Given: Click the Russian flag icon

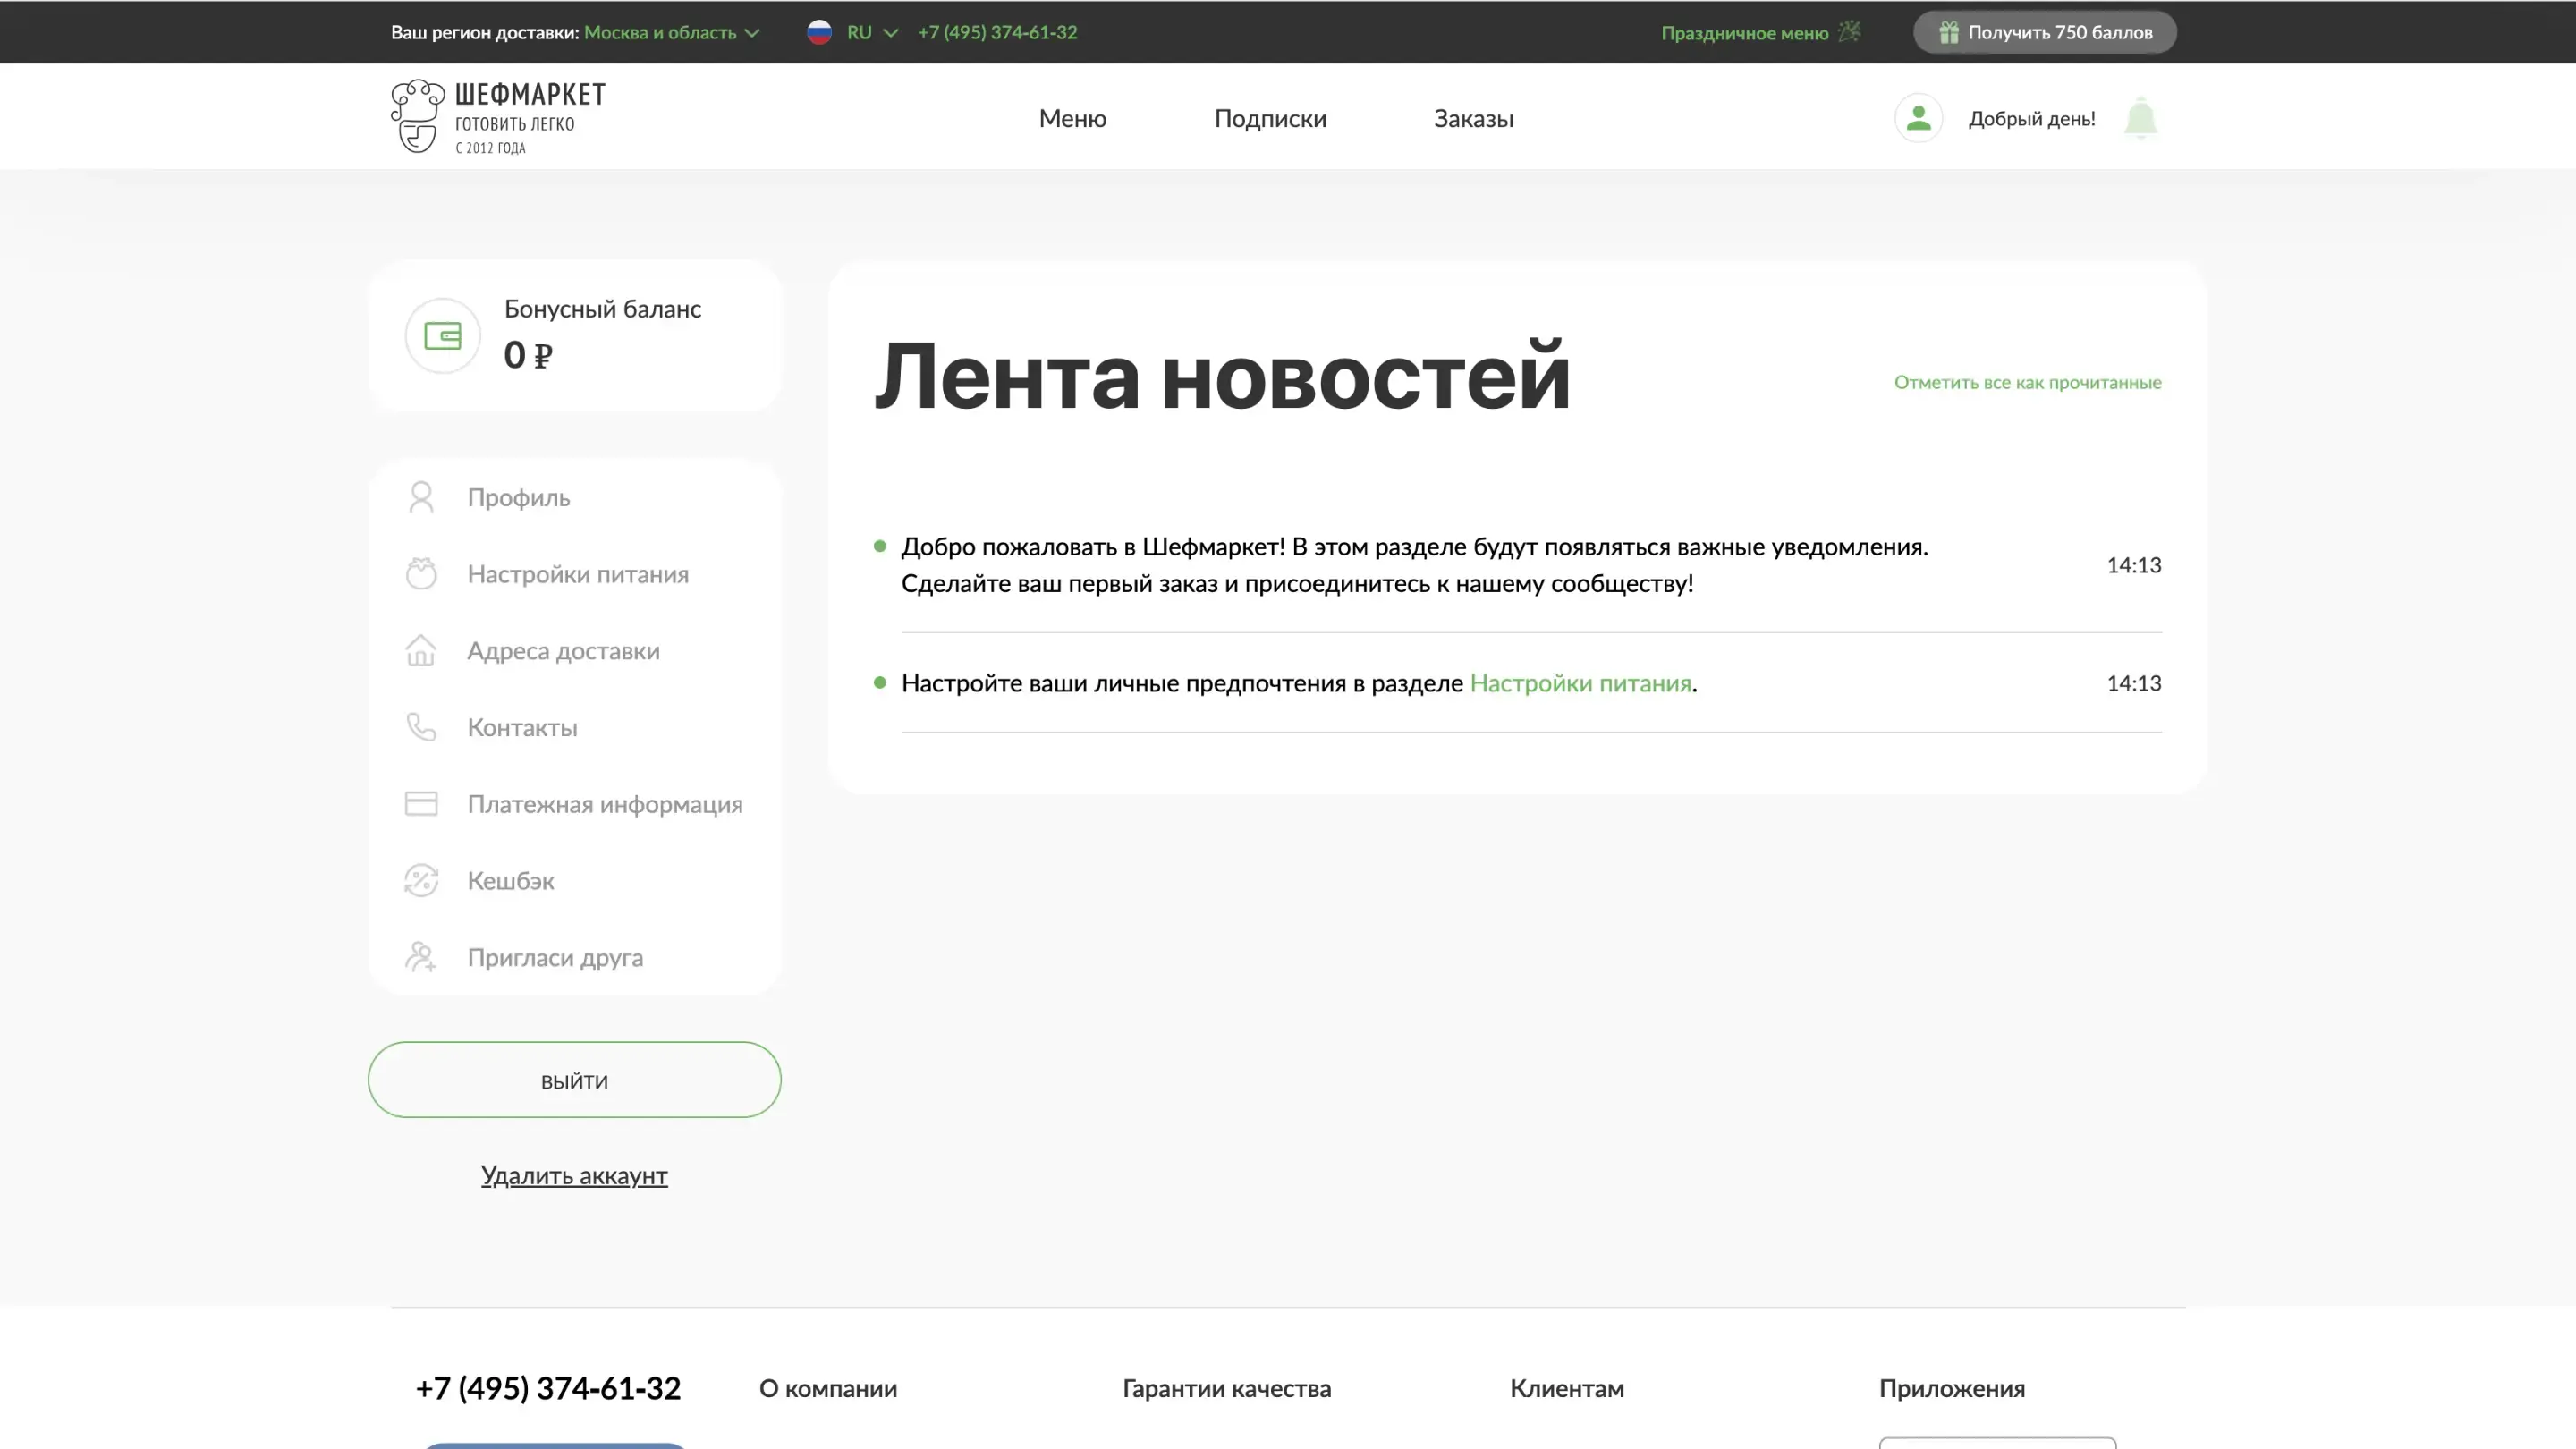Looking at the screenshot, I should pyautogui.click(x=819, y=32).
